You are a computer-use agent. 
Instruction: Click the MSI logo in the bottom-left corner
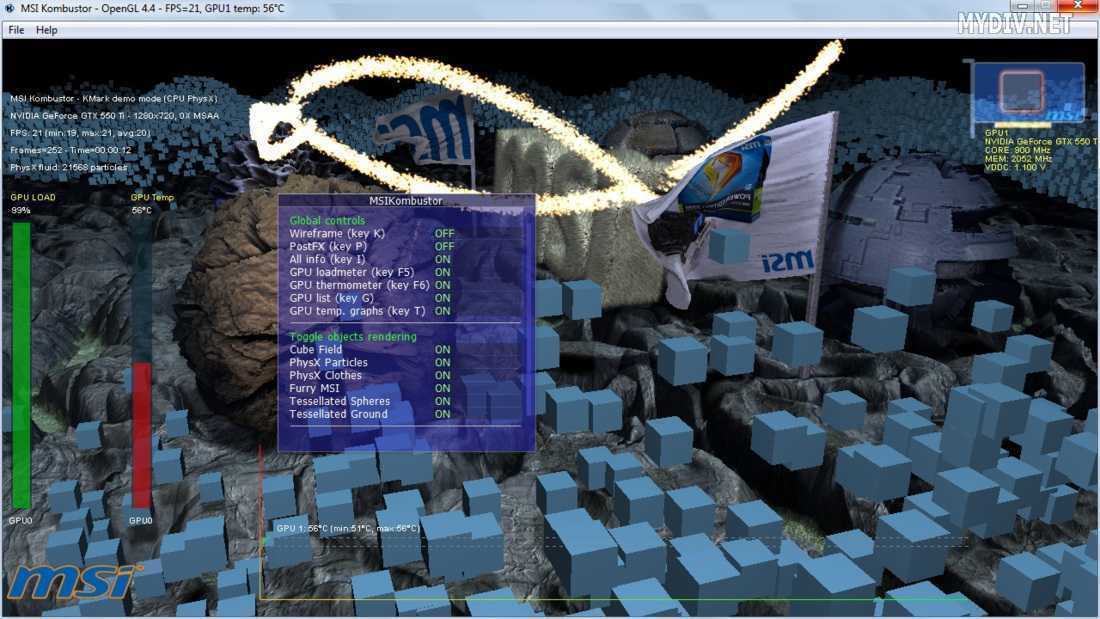[73, 583]
